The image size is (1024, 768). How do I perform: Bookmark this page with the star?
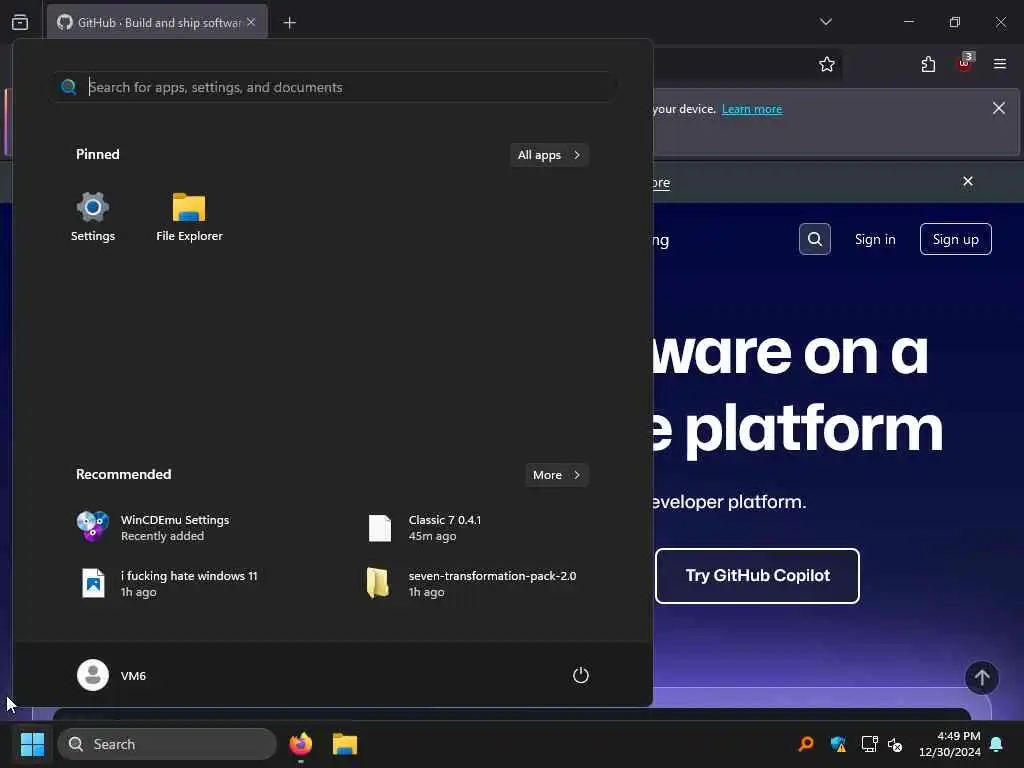[827, 64]
